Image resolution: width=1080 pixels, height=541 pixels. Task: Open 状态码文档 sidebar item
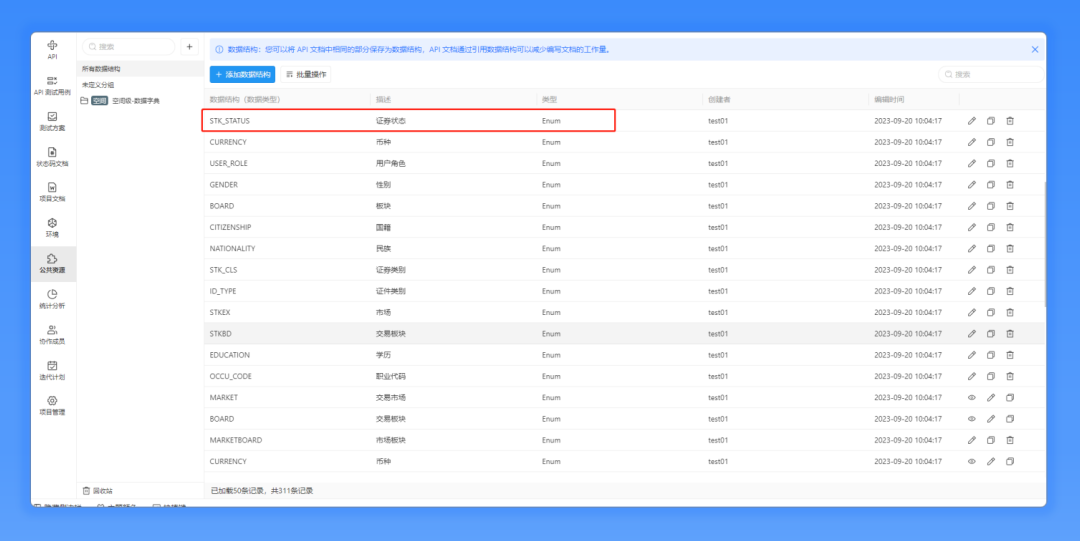coord(52,157)
